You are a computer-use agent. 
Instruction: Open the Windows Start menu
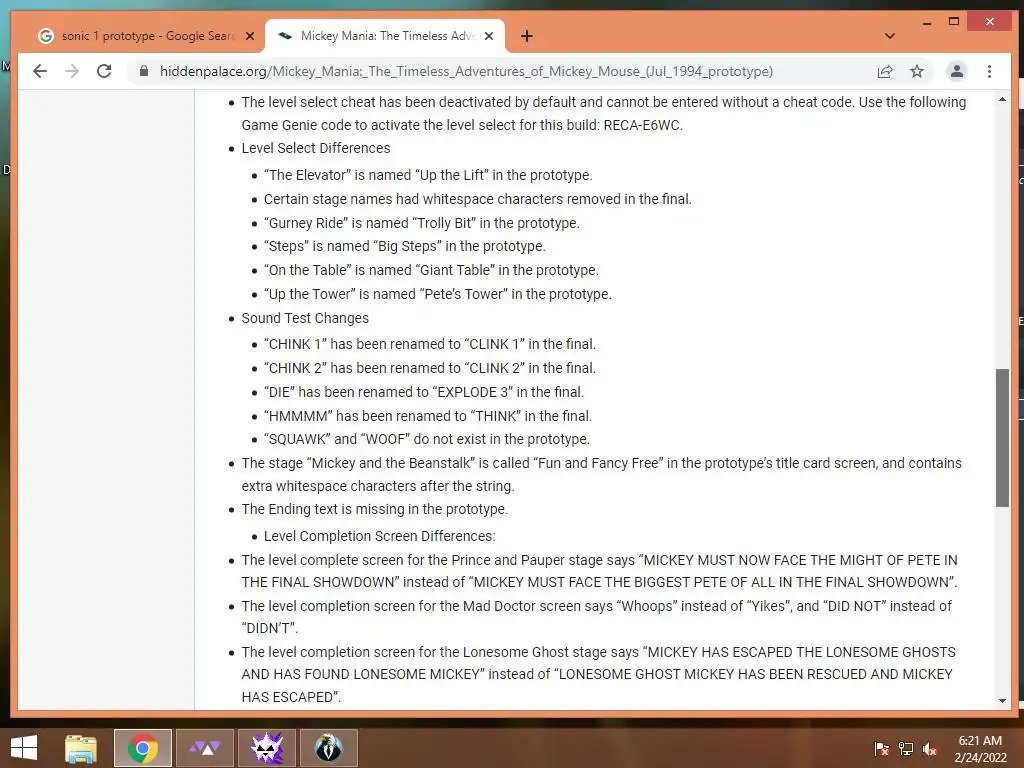24,748
